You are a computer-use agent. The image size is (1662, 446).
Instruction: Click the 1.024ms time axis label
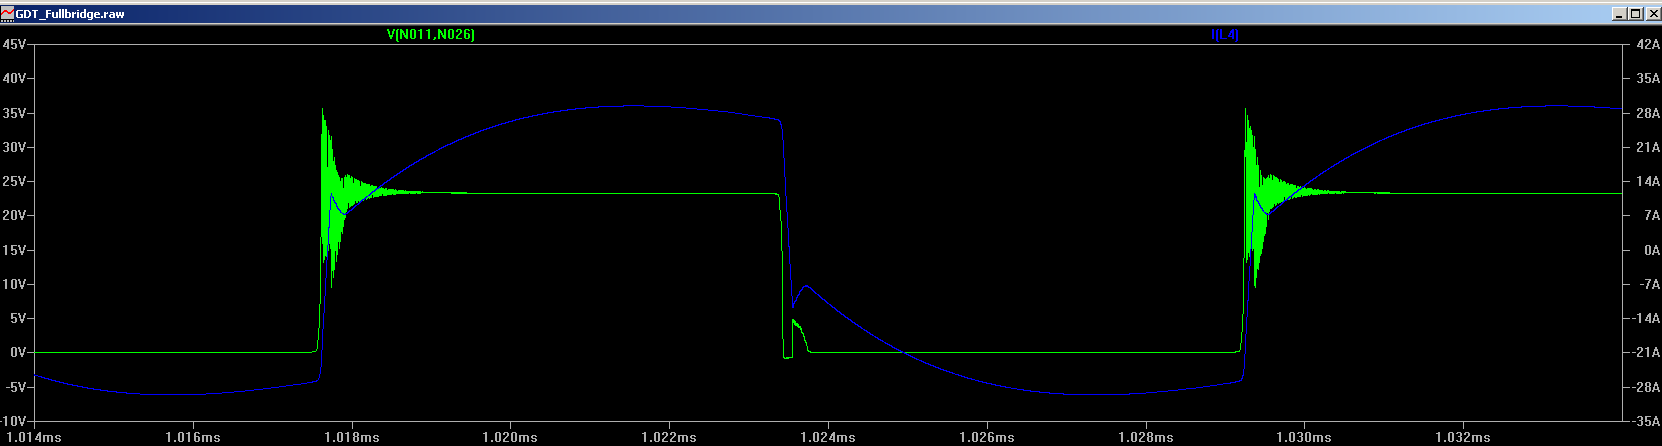tap(828, 437)
